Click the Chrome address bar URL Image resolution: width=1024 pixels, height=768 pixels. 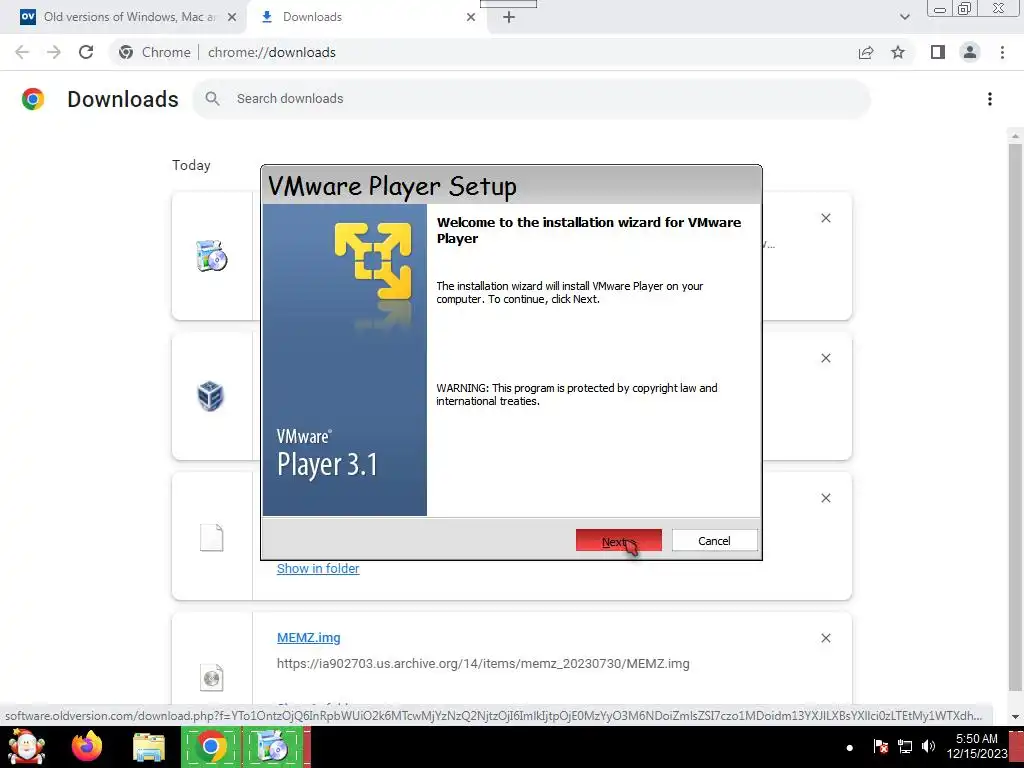click(x=272, y=52)
